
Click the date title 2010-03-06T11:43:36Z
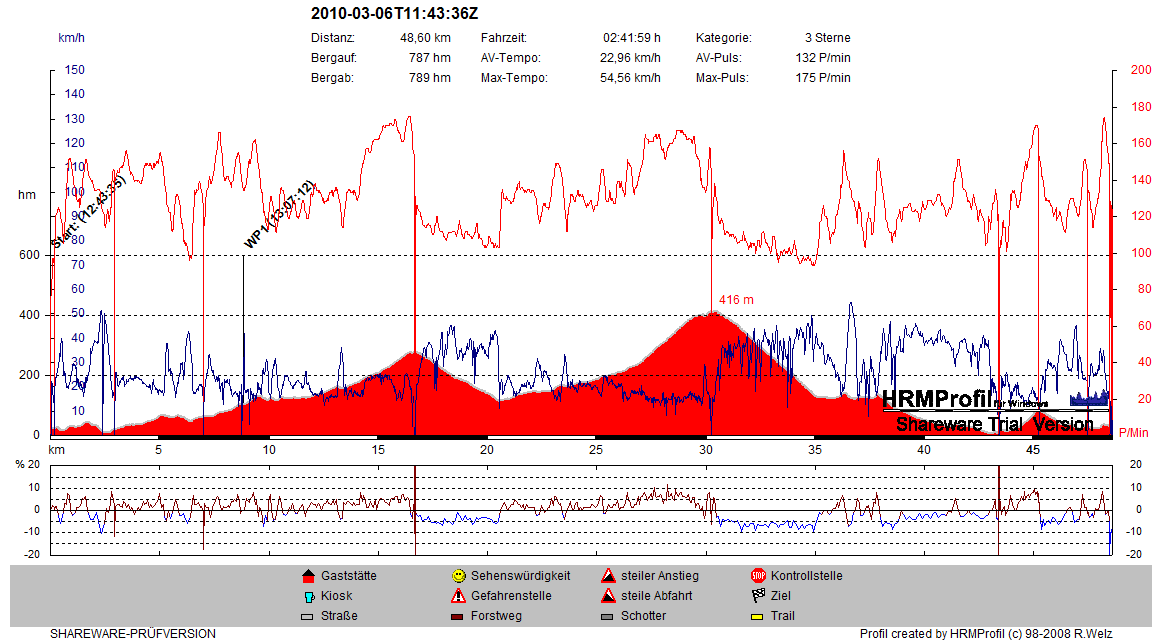[x=395, y=13]
